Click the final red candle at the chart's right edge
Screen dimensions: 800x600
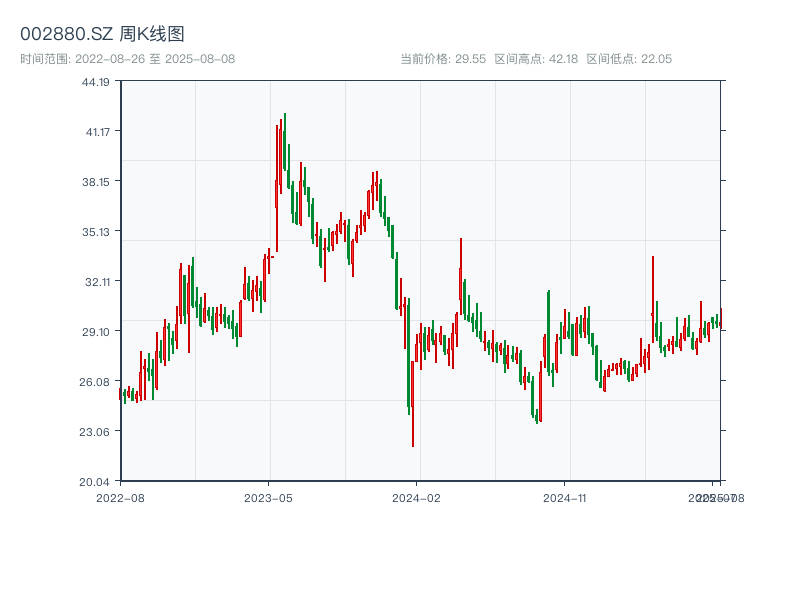tap(721, 318)
